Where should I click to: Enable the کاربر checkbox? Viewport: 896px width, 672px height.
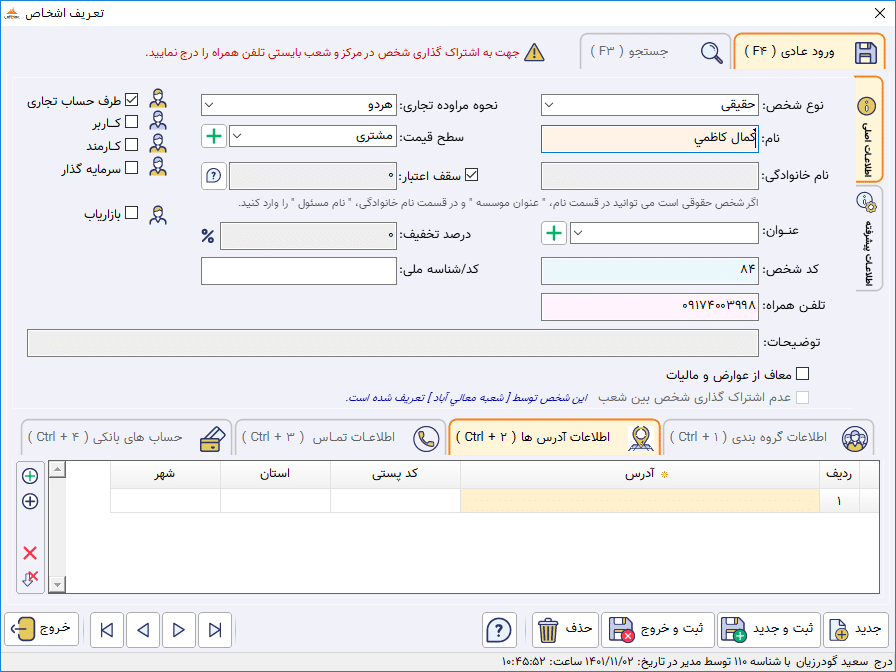(132, 122)
